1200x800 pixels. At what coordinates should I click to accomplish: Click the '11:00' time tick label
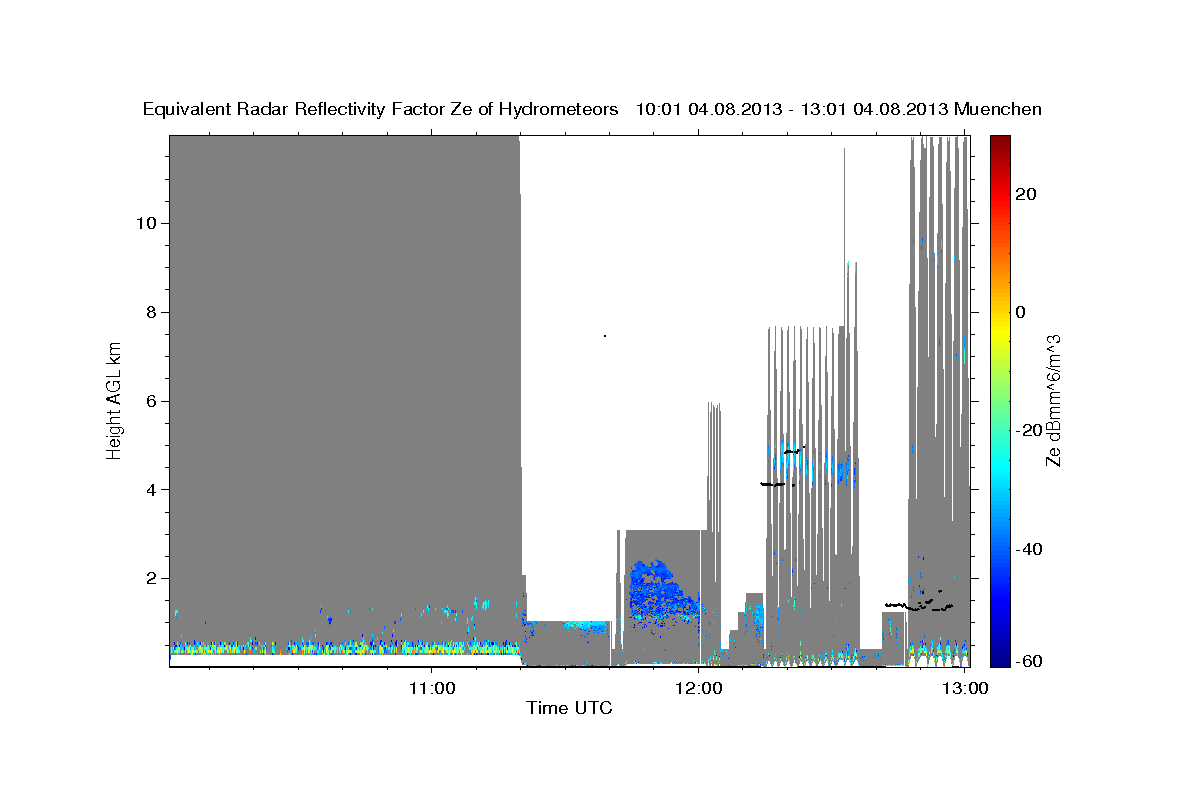point(432,688)
